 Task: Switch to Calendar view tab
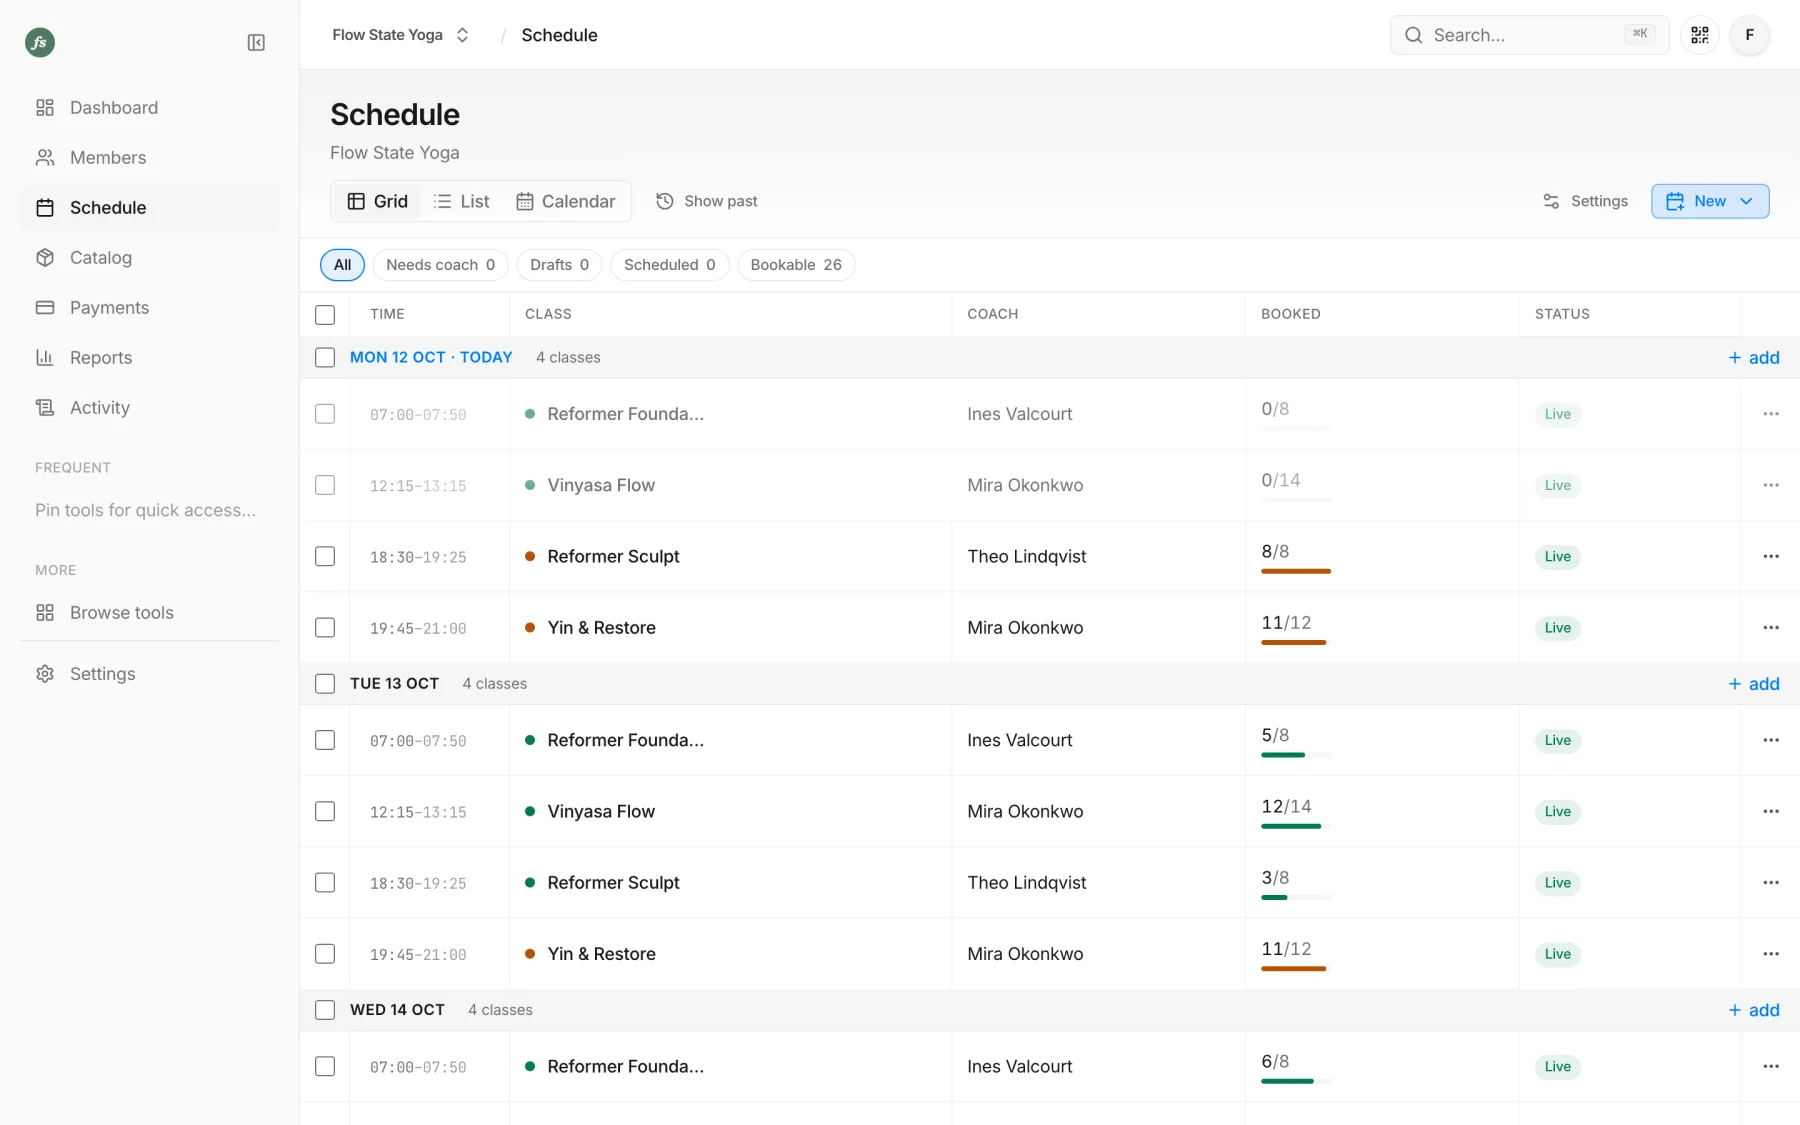click(565, 201)
